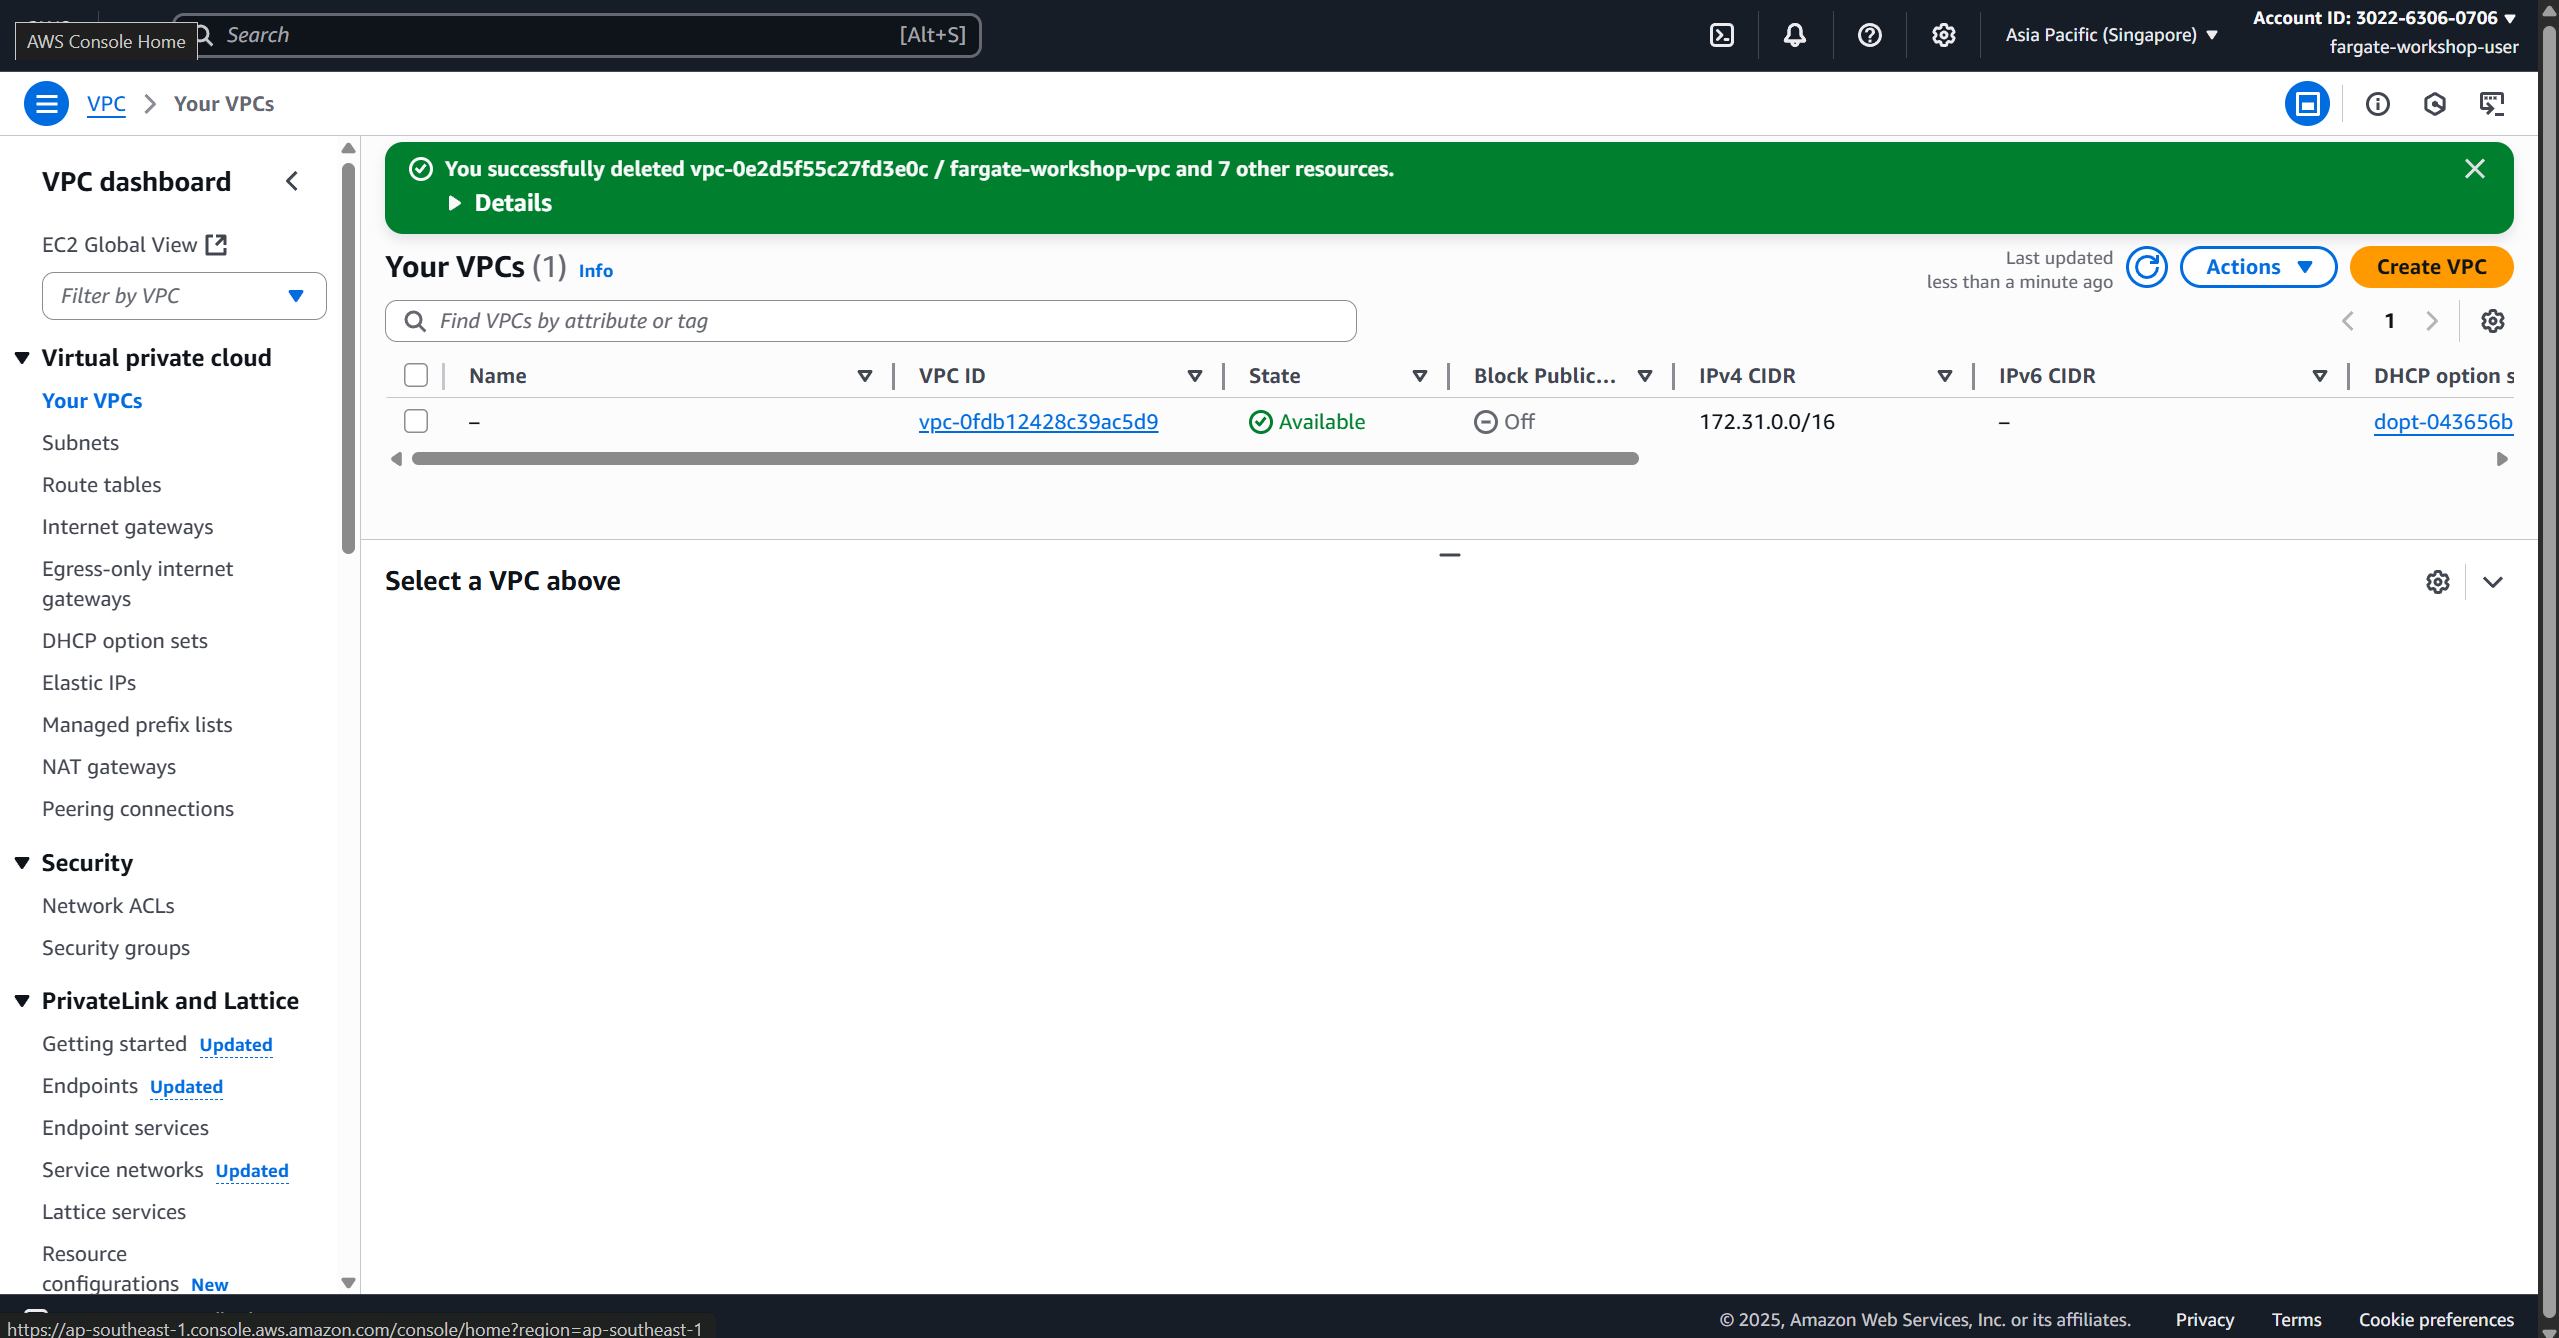Open Route tables in sidebar
The image size is (2559, 1338).
click(101, 485)
